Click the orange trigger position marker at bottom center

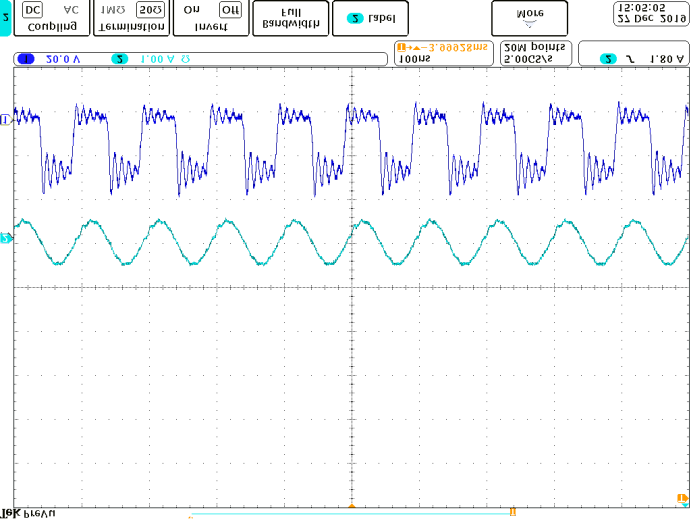351,508
